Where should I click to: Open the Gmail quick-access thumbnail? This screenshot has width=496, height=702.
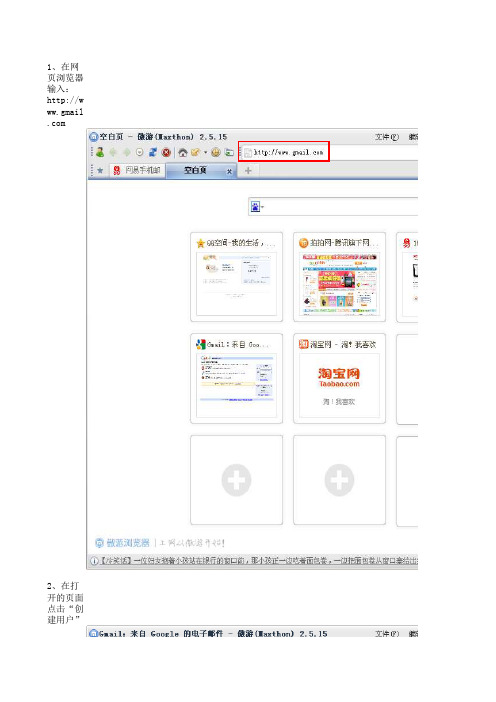tap(236, 385)
